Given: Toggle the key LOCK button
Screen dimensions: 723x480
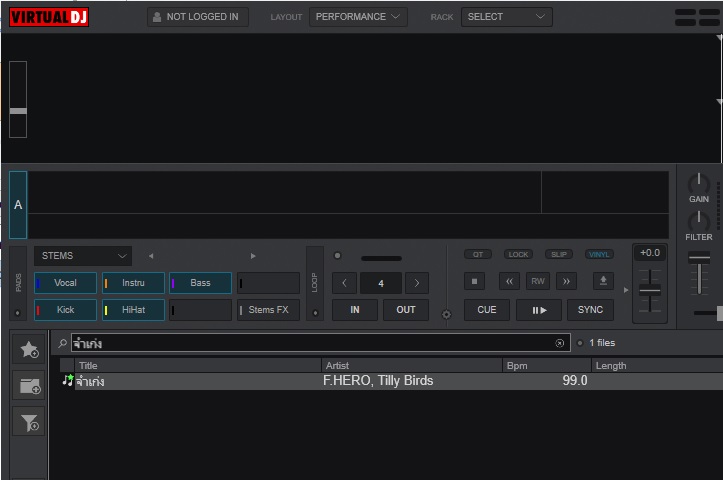Looking at the screenshot, I should (x=518, y=255).
